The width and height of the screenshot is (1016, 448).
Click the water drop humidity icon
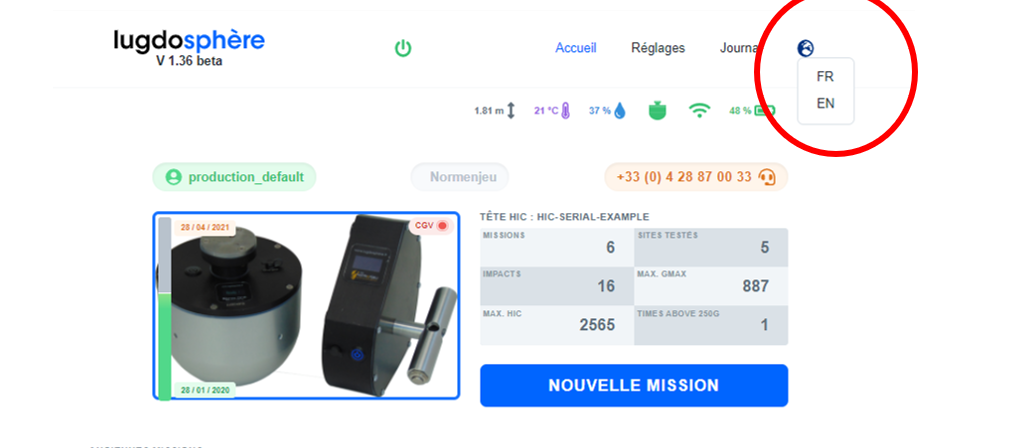click(620, 111)
